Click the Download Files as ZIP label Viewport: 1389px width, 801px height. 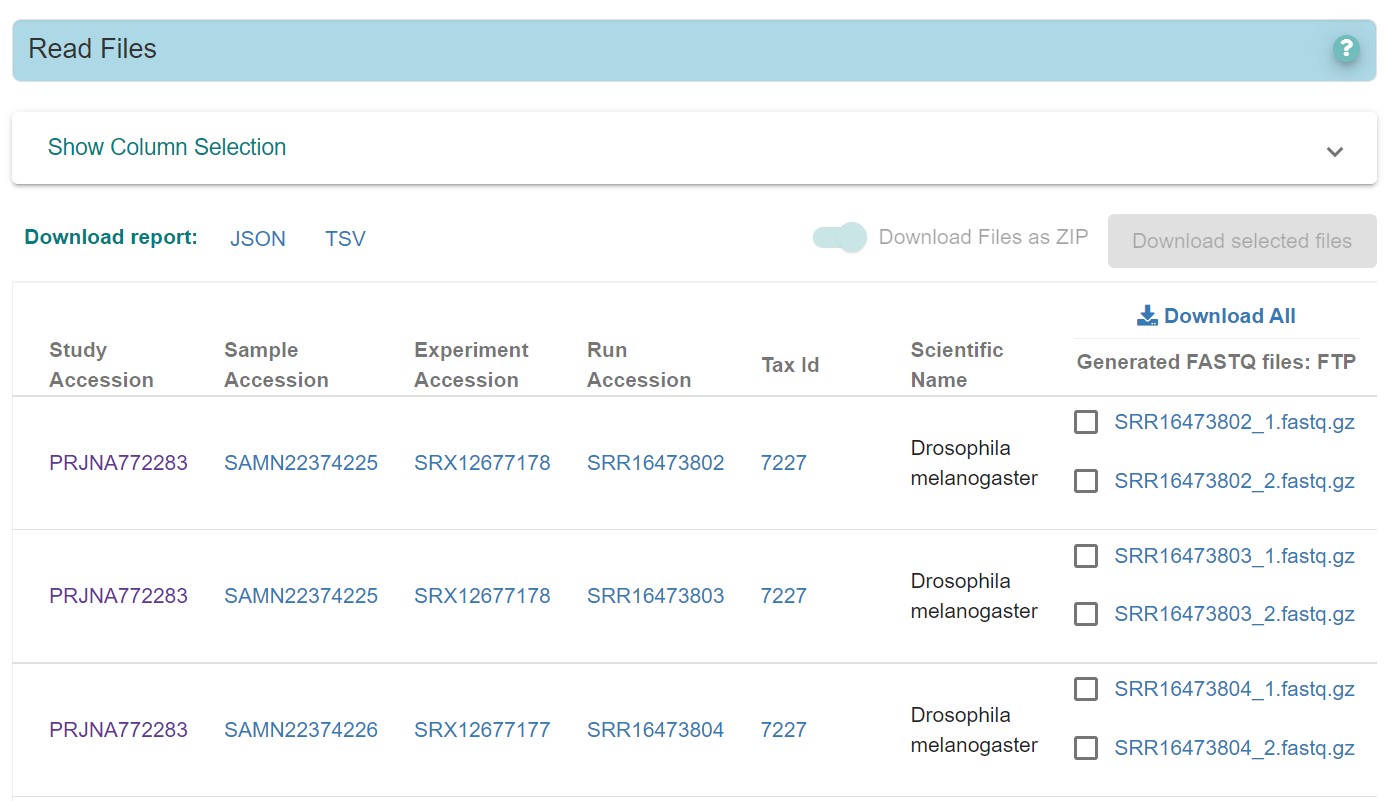[983, 237]
